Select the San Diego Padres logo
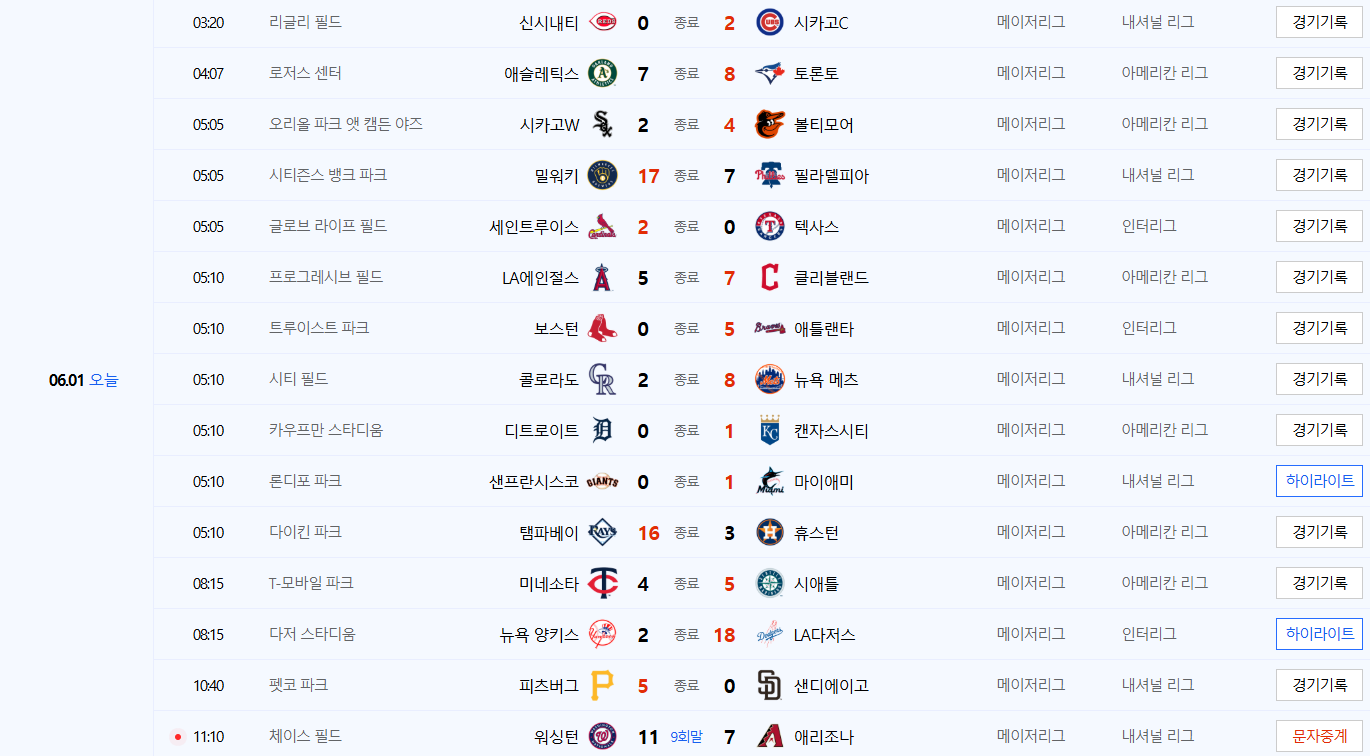 click(x=770, y=685)
